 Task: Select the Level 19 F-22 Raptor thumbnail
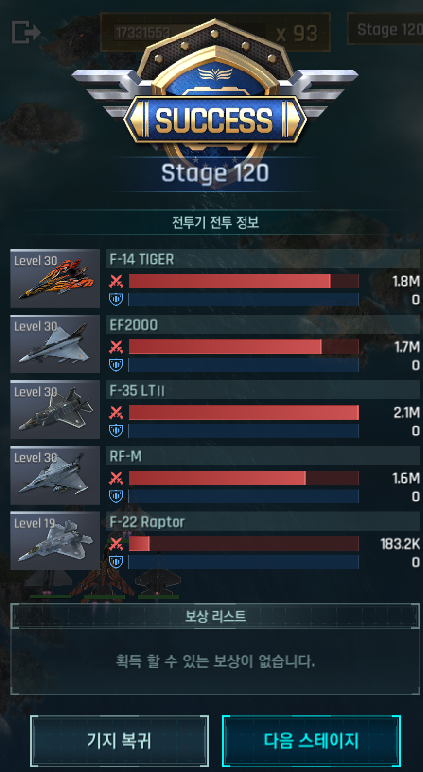pyautogui.click(x=55, y=541)
